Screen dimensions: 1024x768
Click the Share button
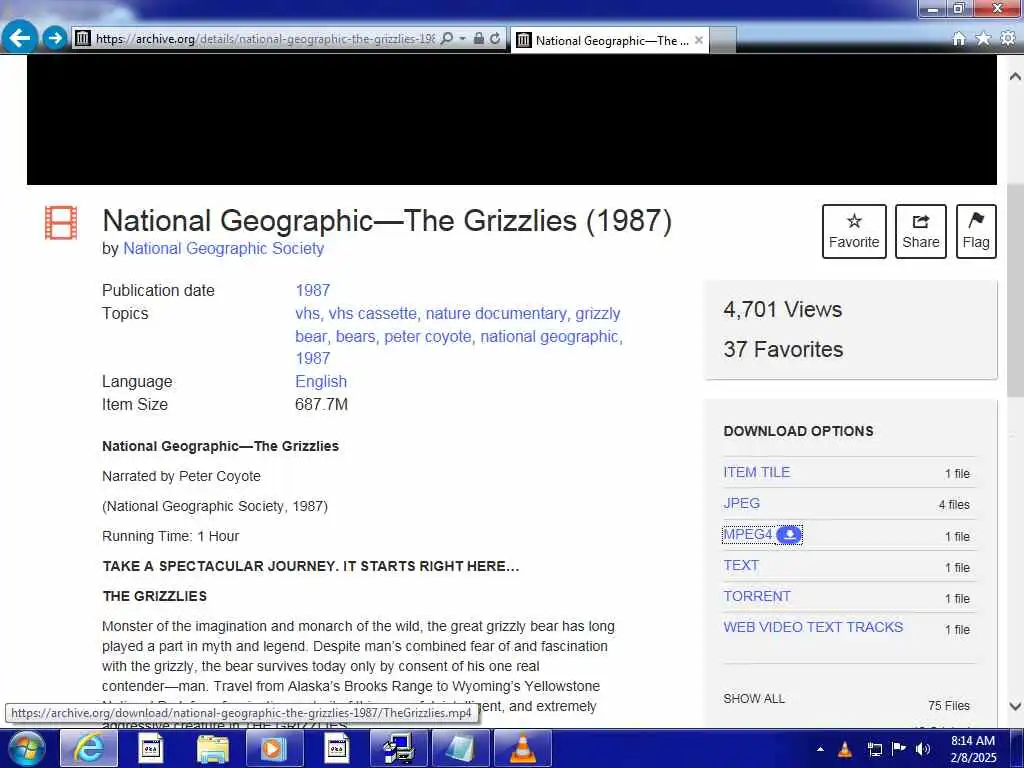(920, 231)
